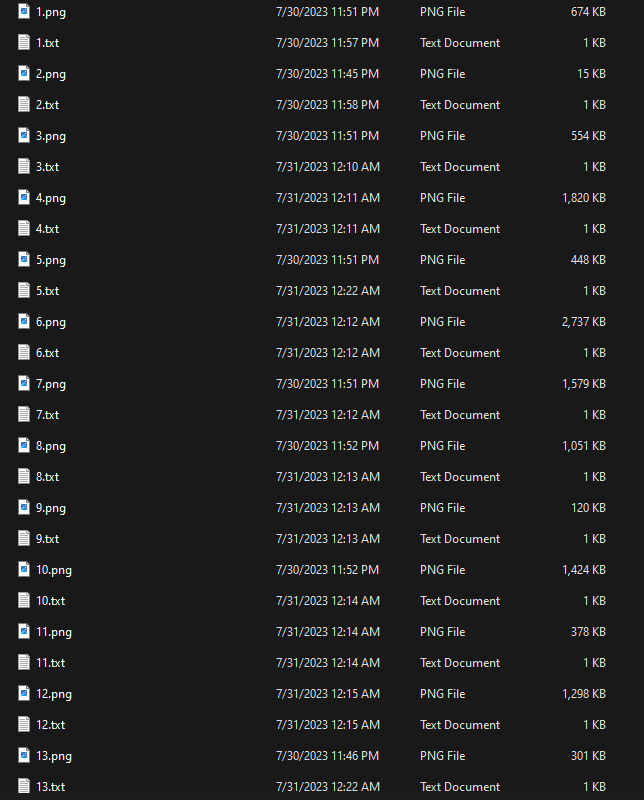644x800 pixels.
Task: Select the 10.txt file name
Action: pyautogui.click(x=51, y=601)
